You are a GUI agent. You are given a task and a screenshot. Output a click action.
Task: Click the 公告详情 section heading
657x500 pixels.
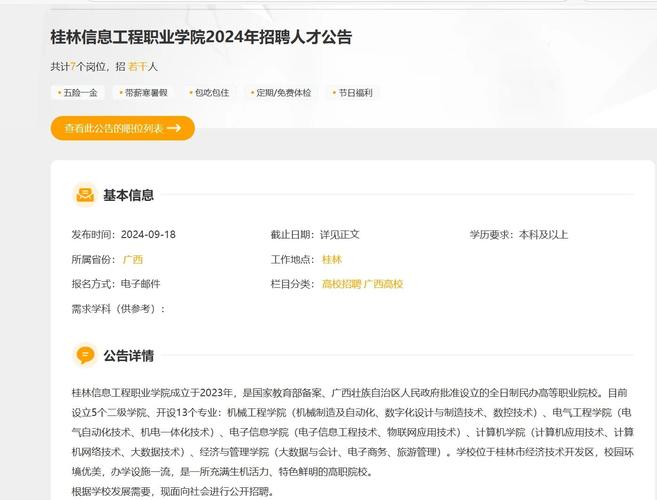coord(129,356)
